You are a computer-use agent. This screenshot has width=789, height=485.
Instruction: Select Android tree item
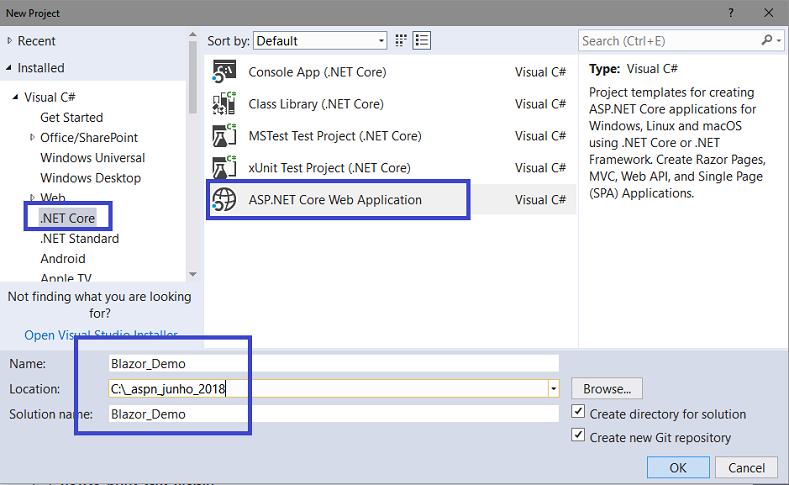(x=63, y=258)
